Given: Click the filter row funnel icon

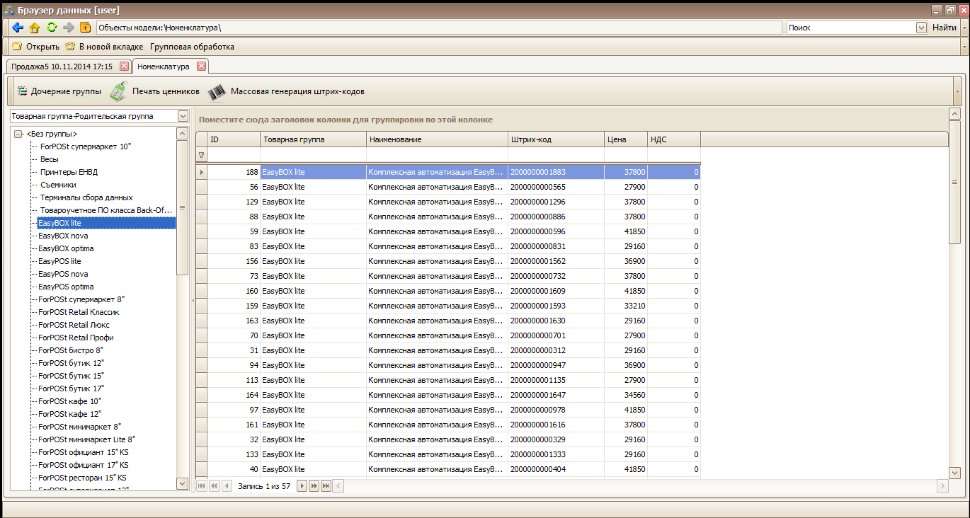Looking at the screenshot, I should (201, 155).
